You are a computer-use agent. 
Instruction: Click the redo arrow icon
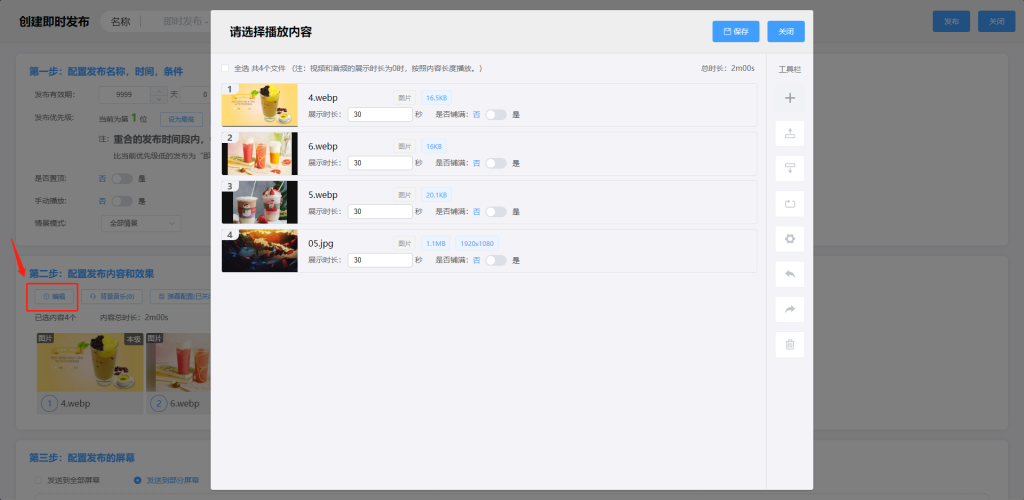click(x=790, y=309)
